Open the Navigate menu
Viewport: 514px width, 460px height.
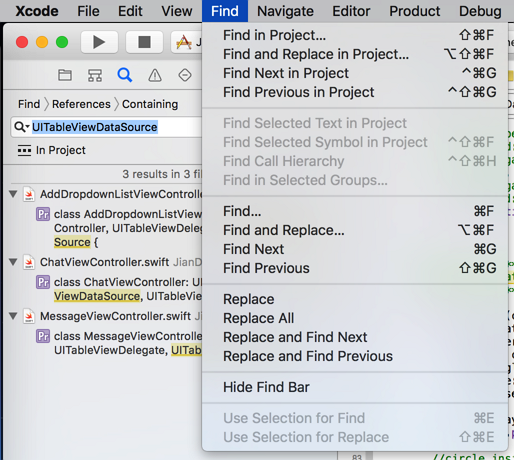click(285, 11)
